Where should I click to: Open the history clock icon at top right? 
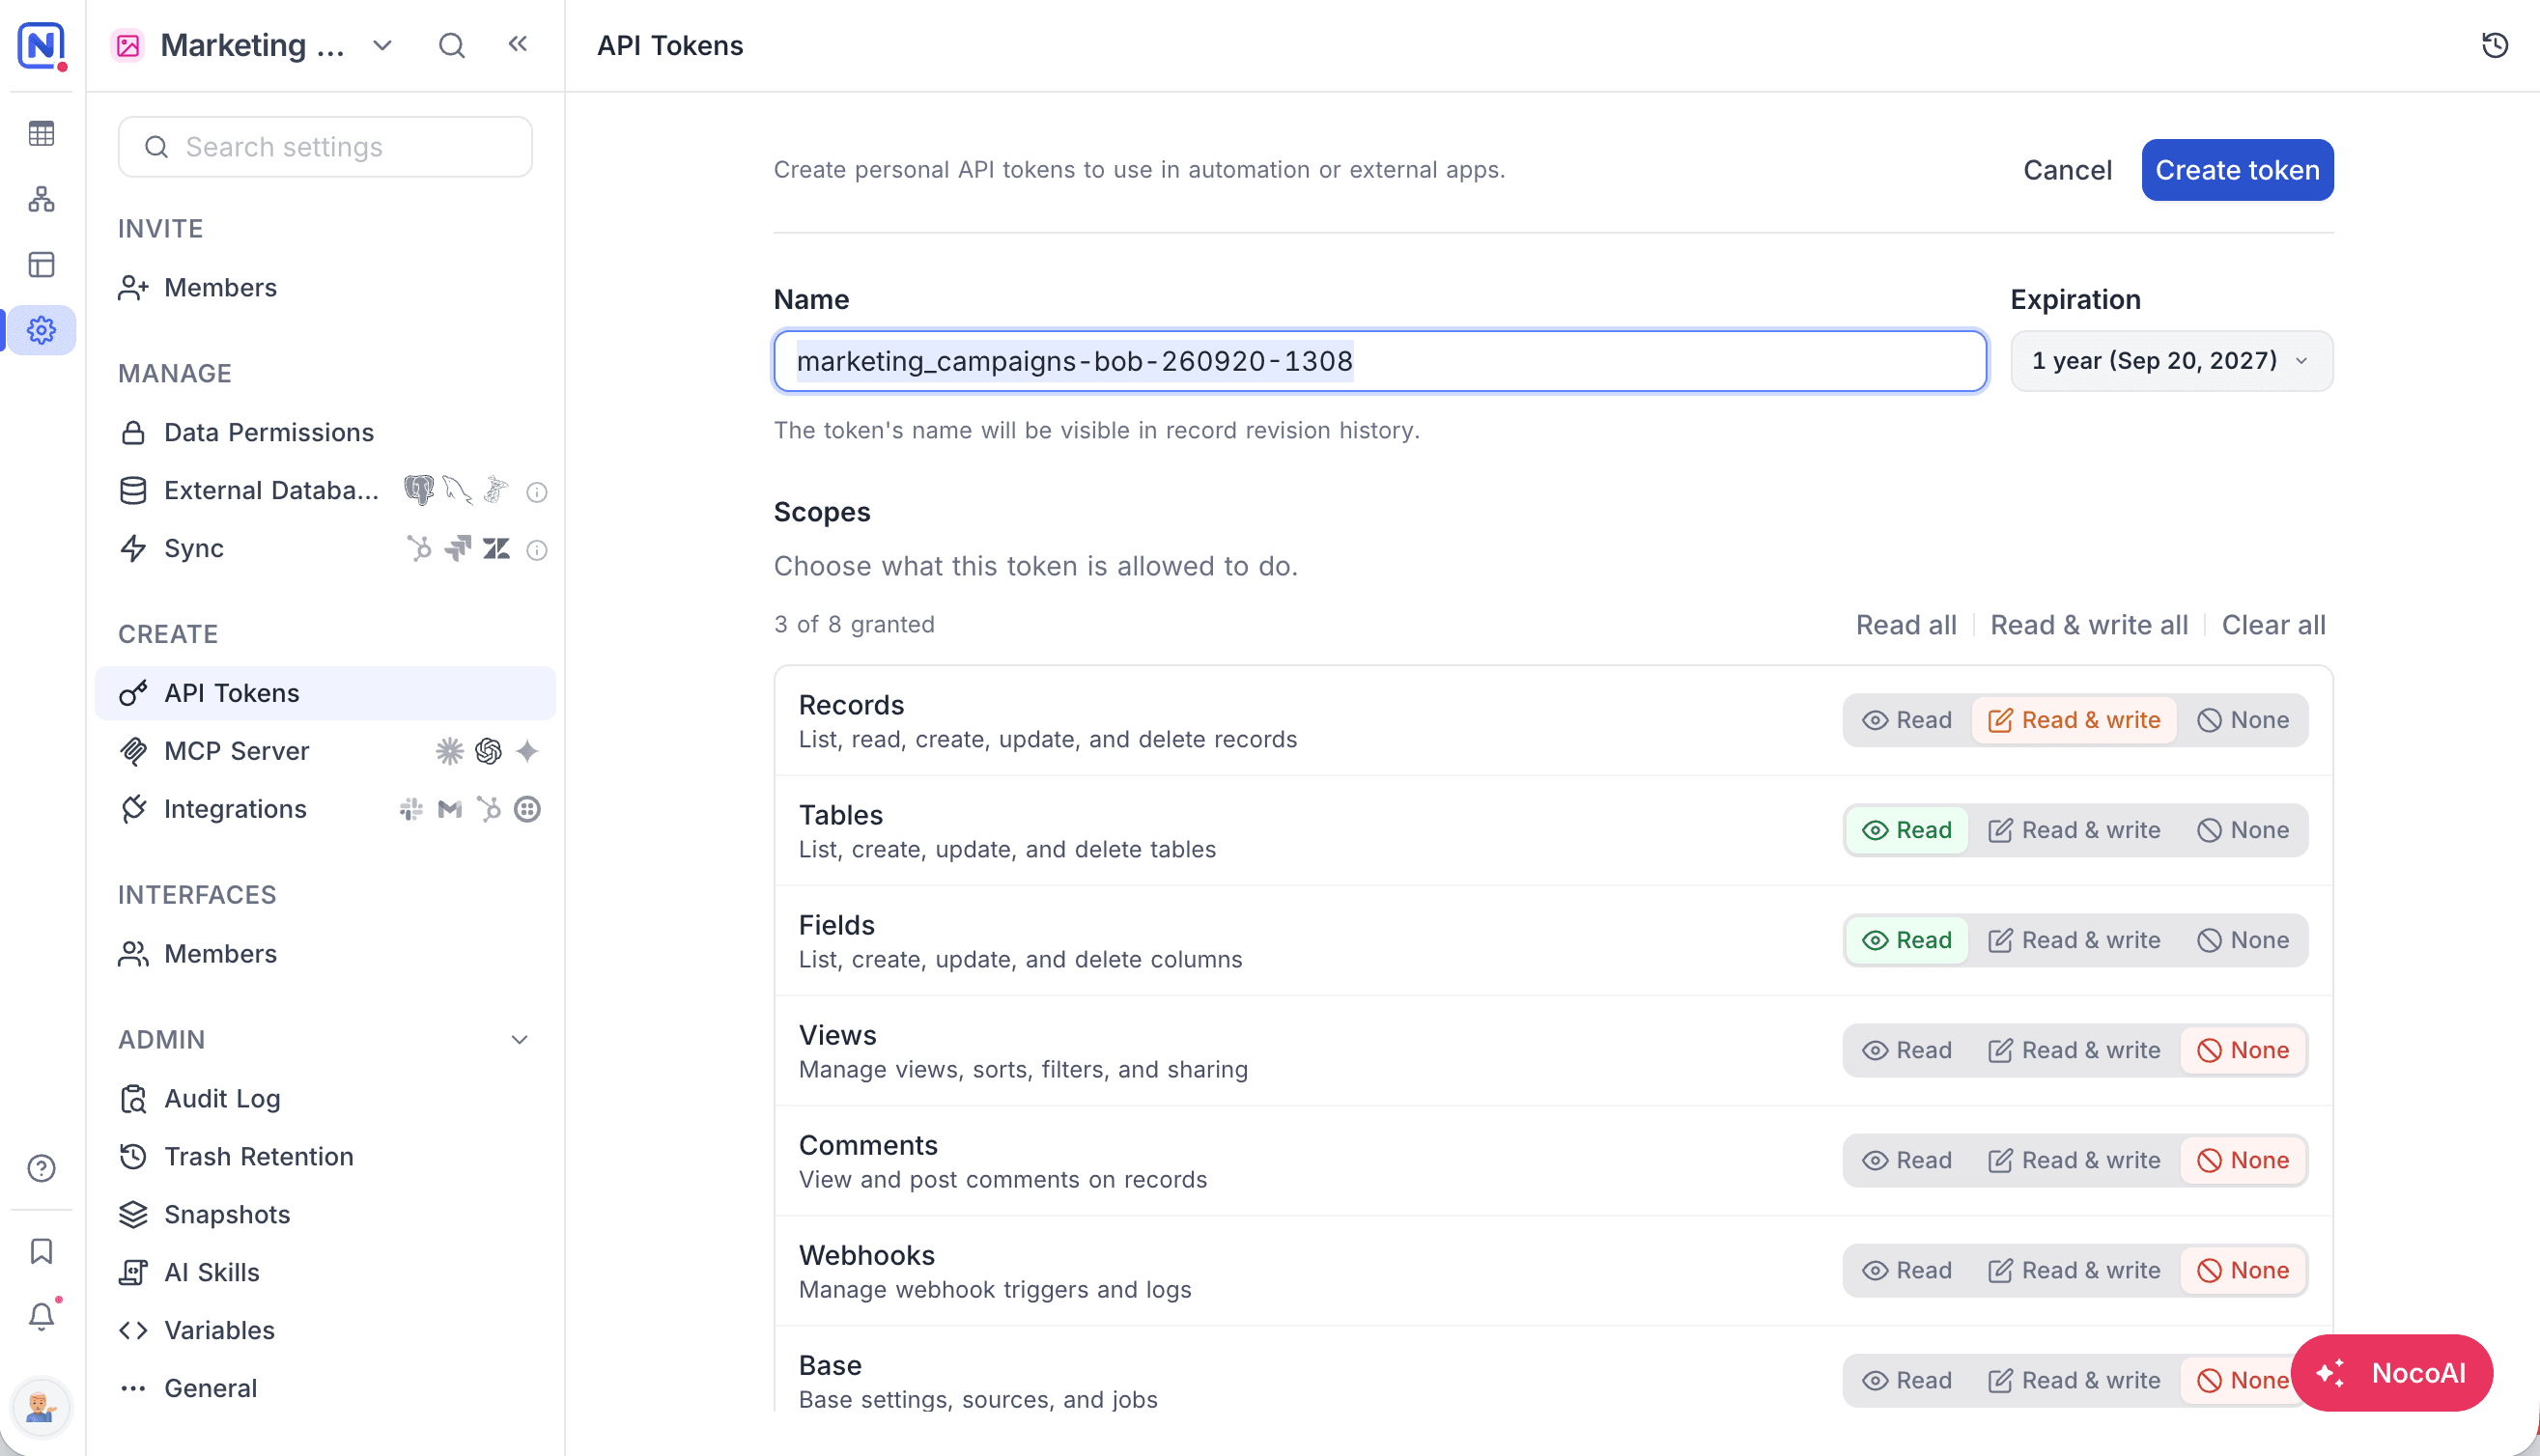pos(2495,45)
